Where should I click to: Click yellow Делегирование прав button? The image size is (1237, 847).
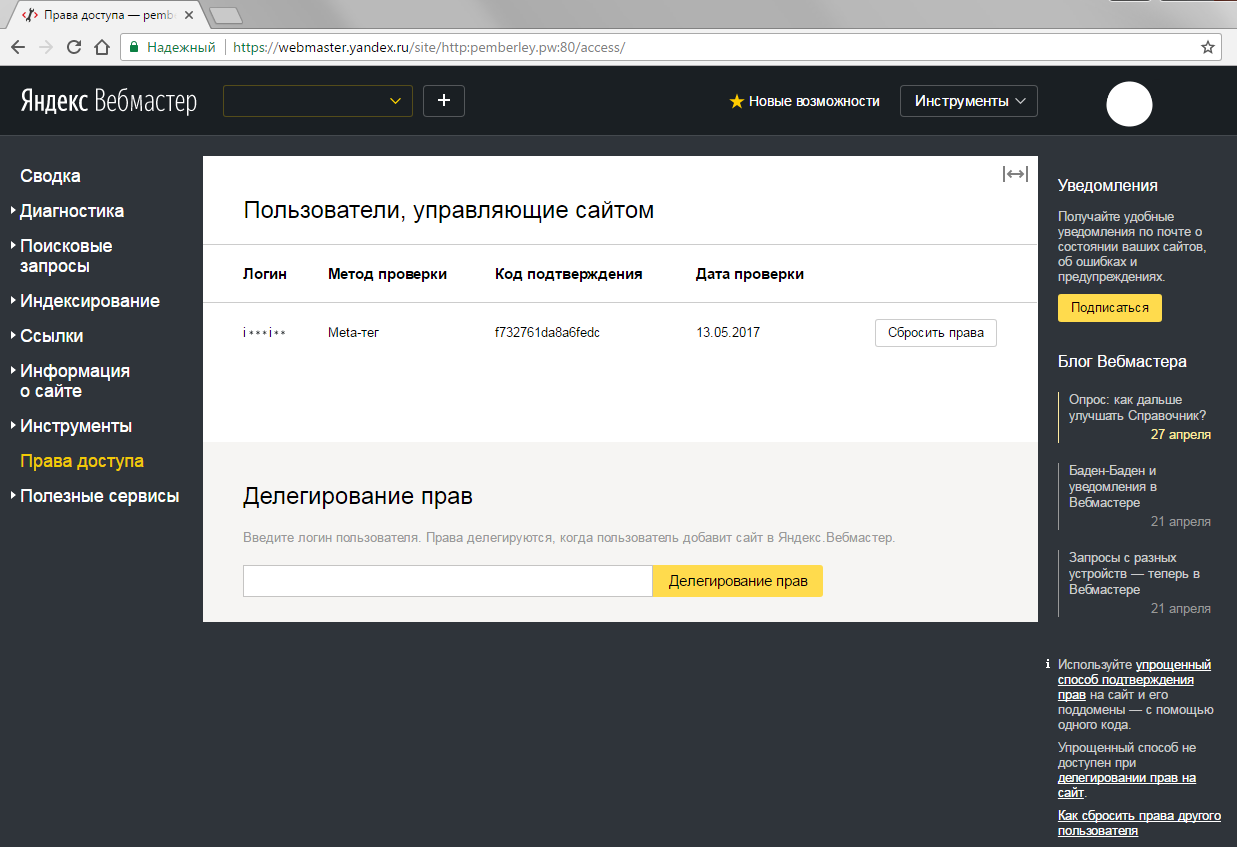point(738,581)
